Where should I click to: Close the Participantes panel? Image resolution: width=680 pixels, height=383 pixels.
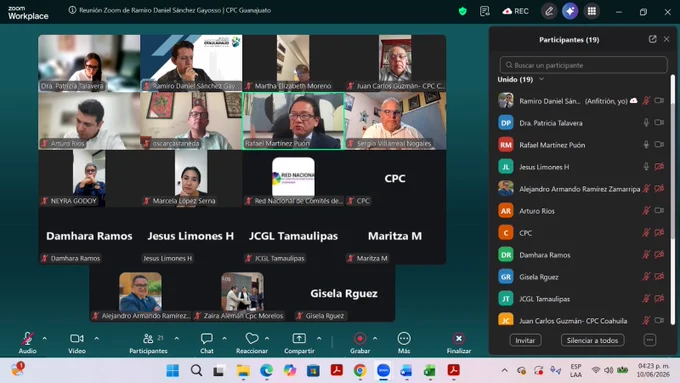pos(667,39)
